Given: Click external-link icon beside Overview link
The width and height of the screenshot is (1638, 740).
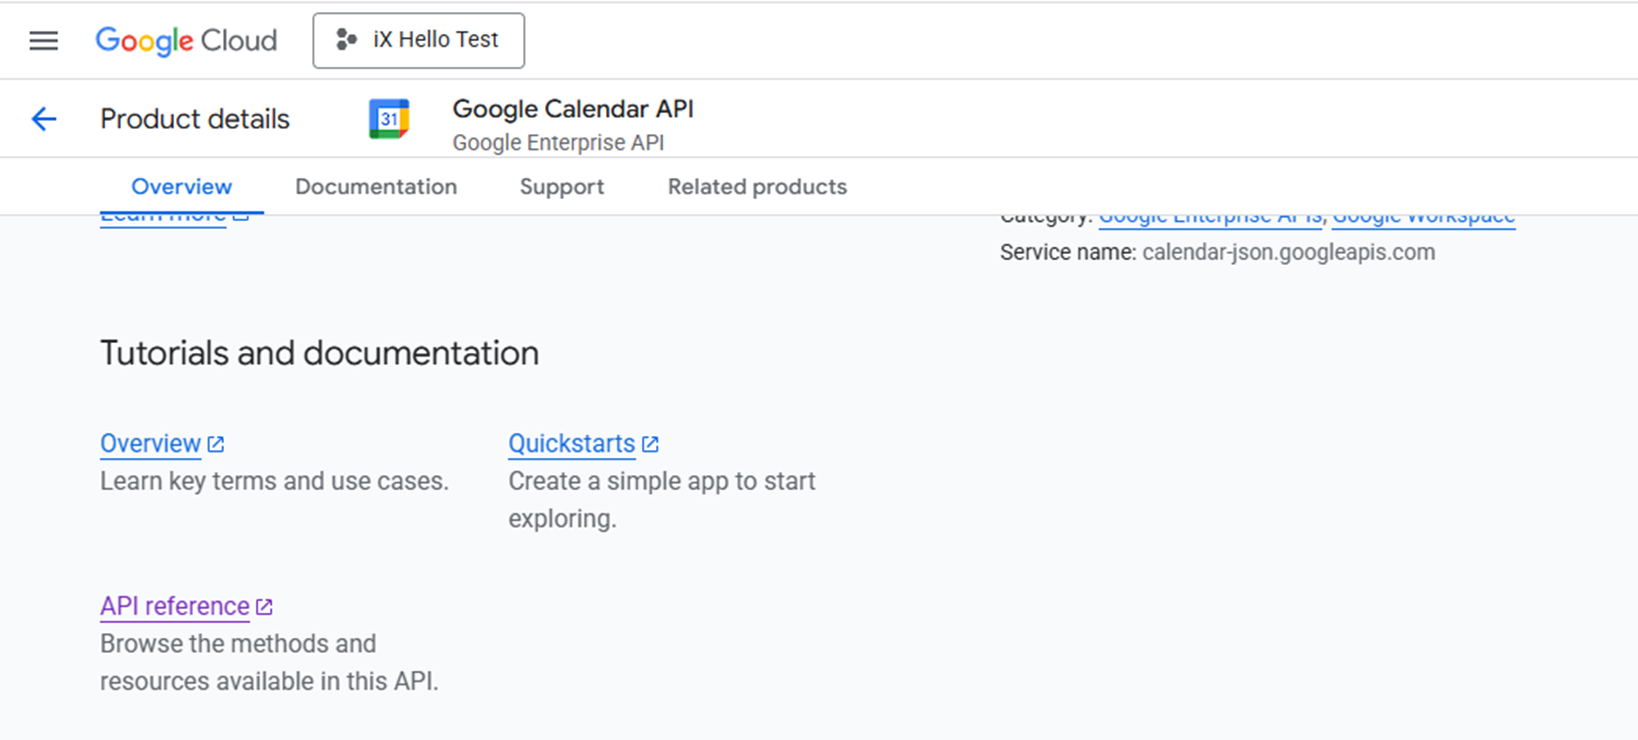Looking at the screenshot, I should 216,444.
